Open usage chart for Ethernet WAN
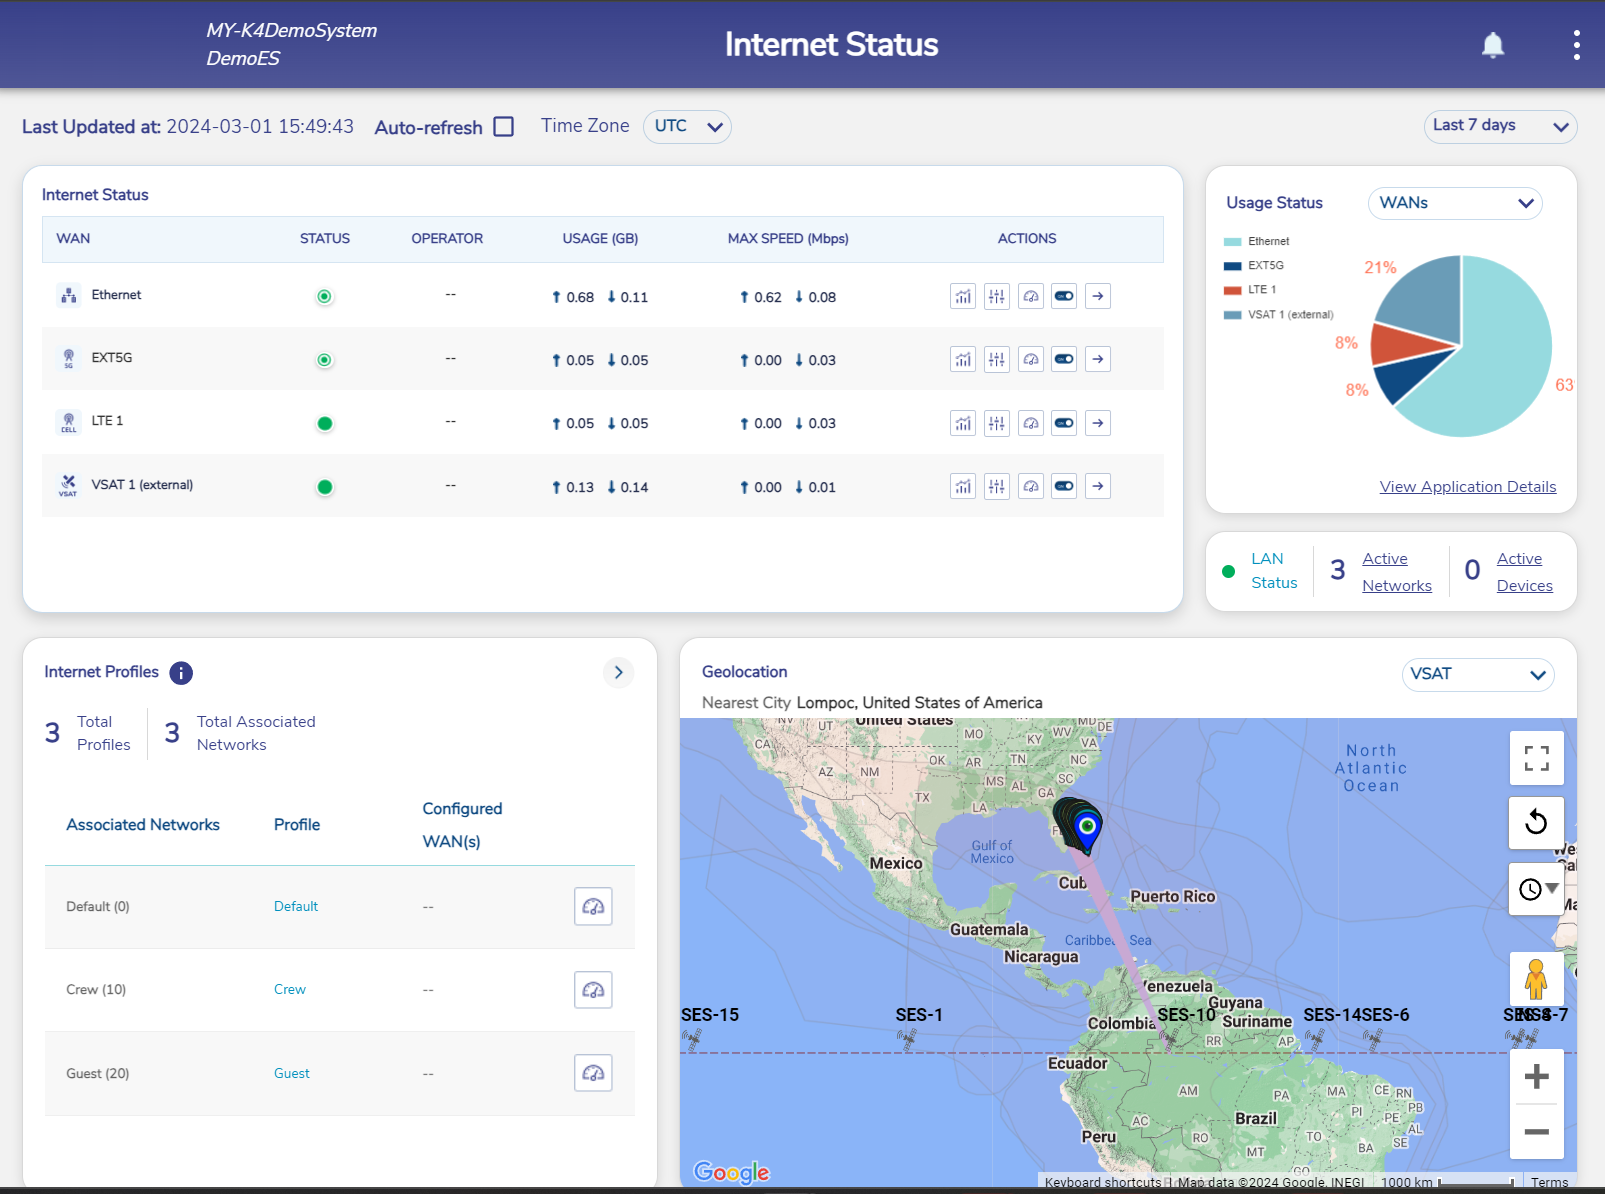This screenshot has height=1194, width=1605. pyautogui.click(x=962, y=296)
